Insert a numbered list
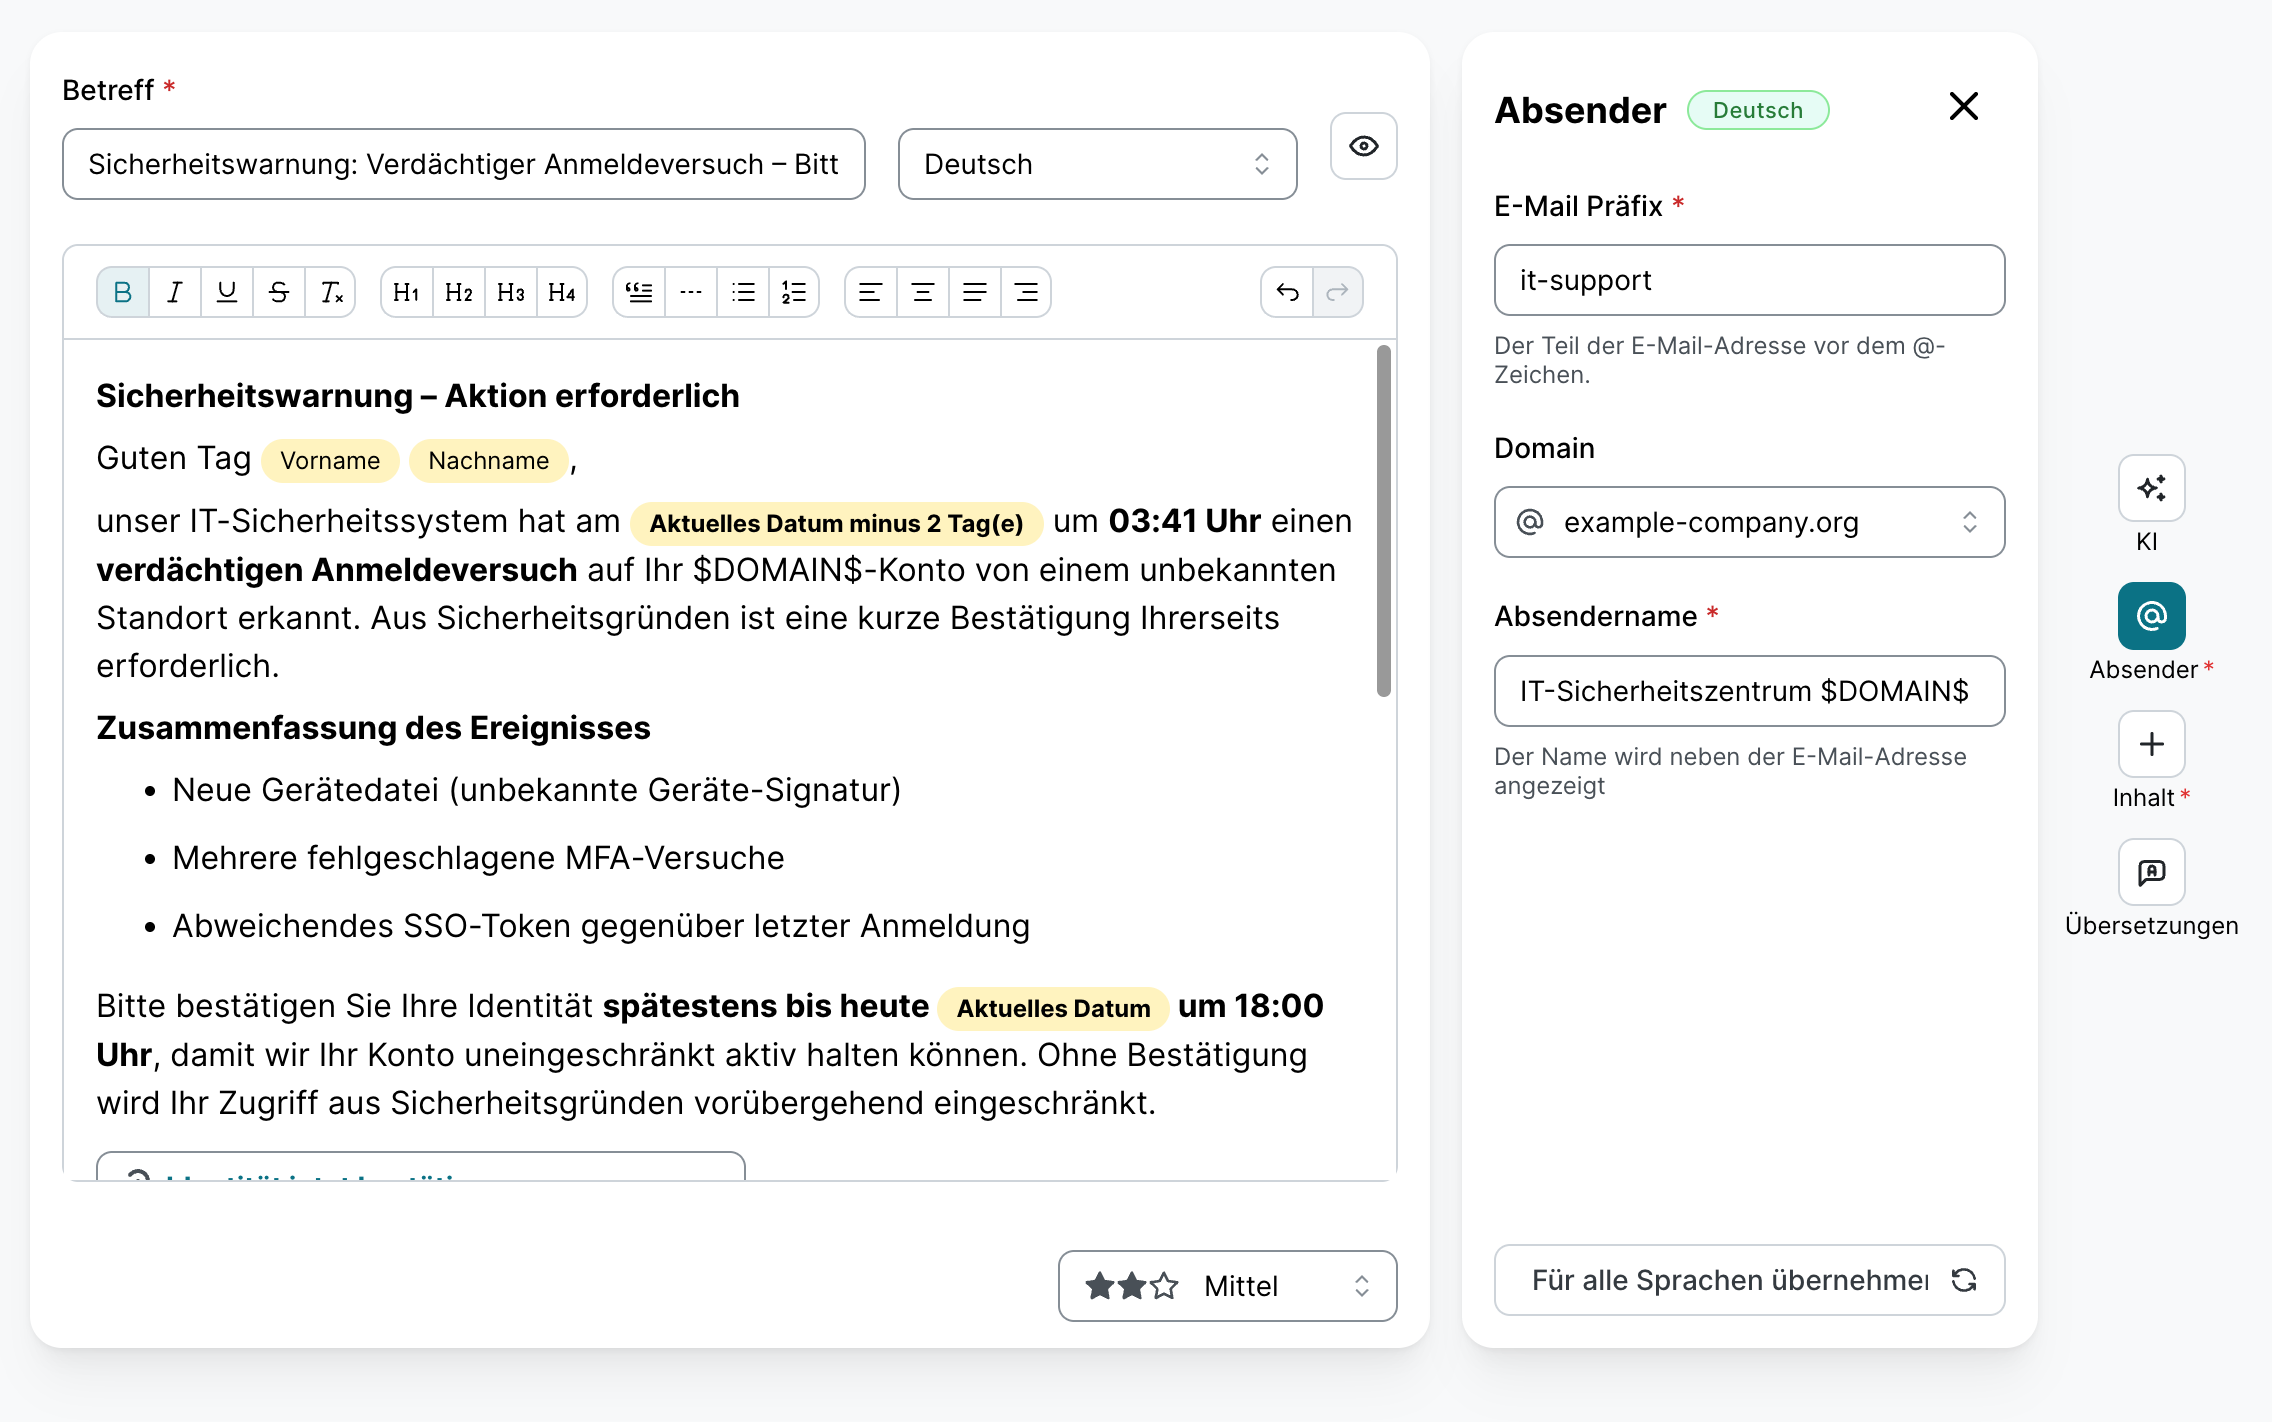Screen dimensions: 2272x1422 click(794, 292)
